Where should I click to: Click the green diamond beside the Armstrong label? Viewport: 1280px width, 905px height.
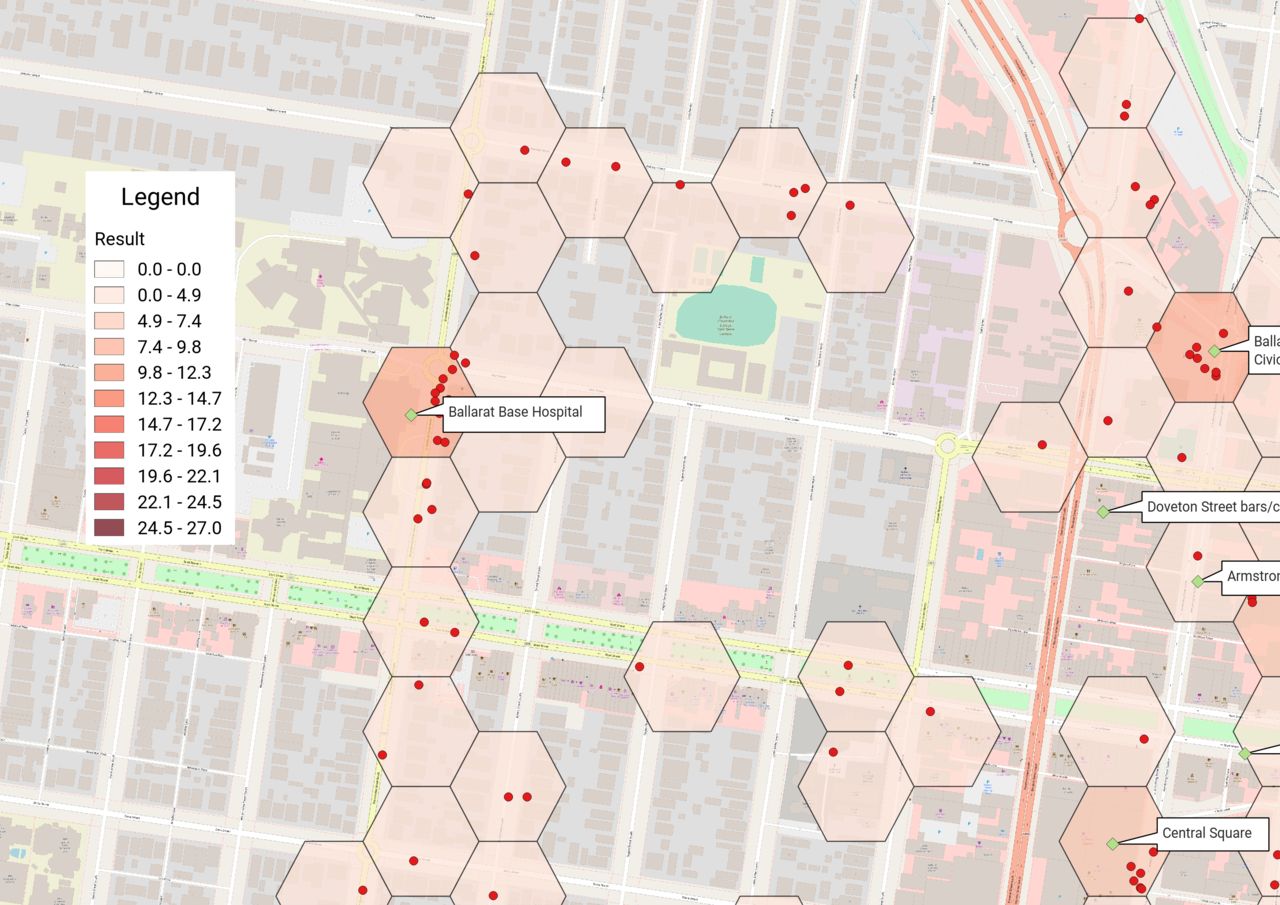[x=1197, y=581]
